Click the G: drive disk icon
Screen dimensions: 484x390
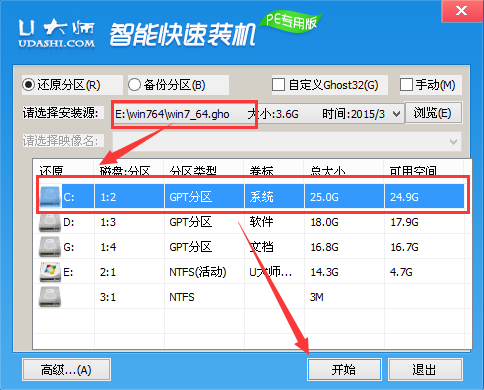coord(50,247)
